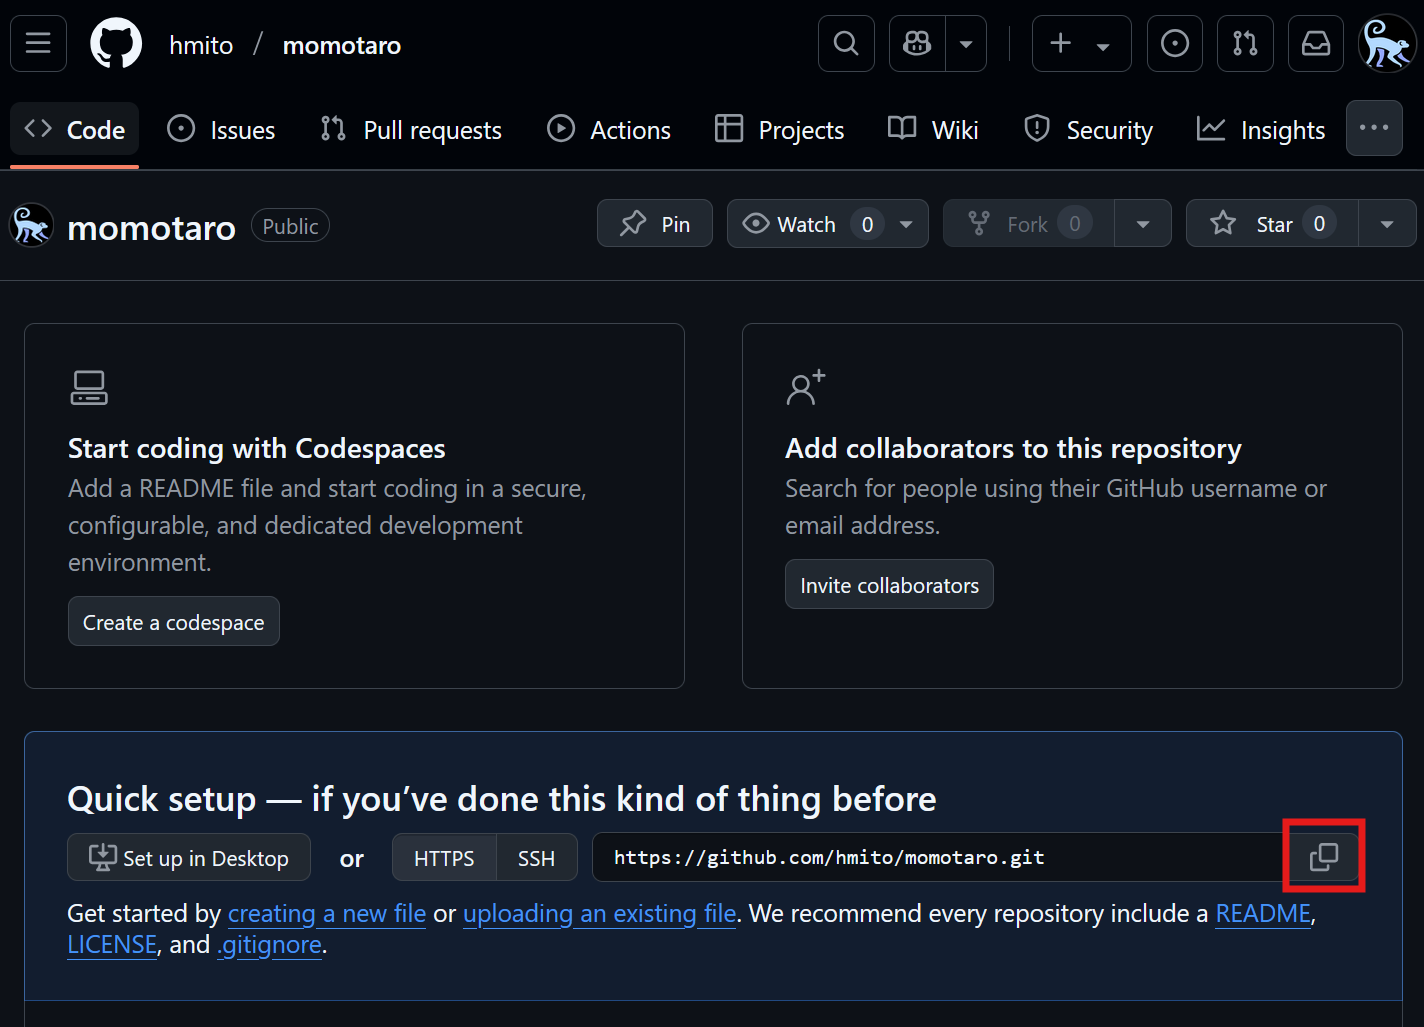Show more repository tabs with ellipsis button

point(1374,128)
